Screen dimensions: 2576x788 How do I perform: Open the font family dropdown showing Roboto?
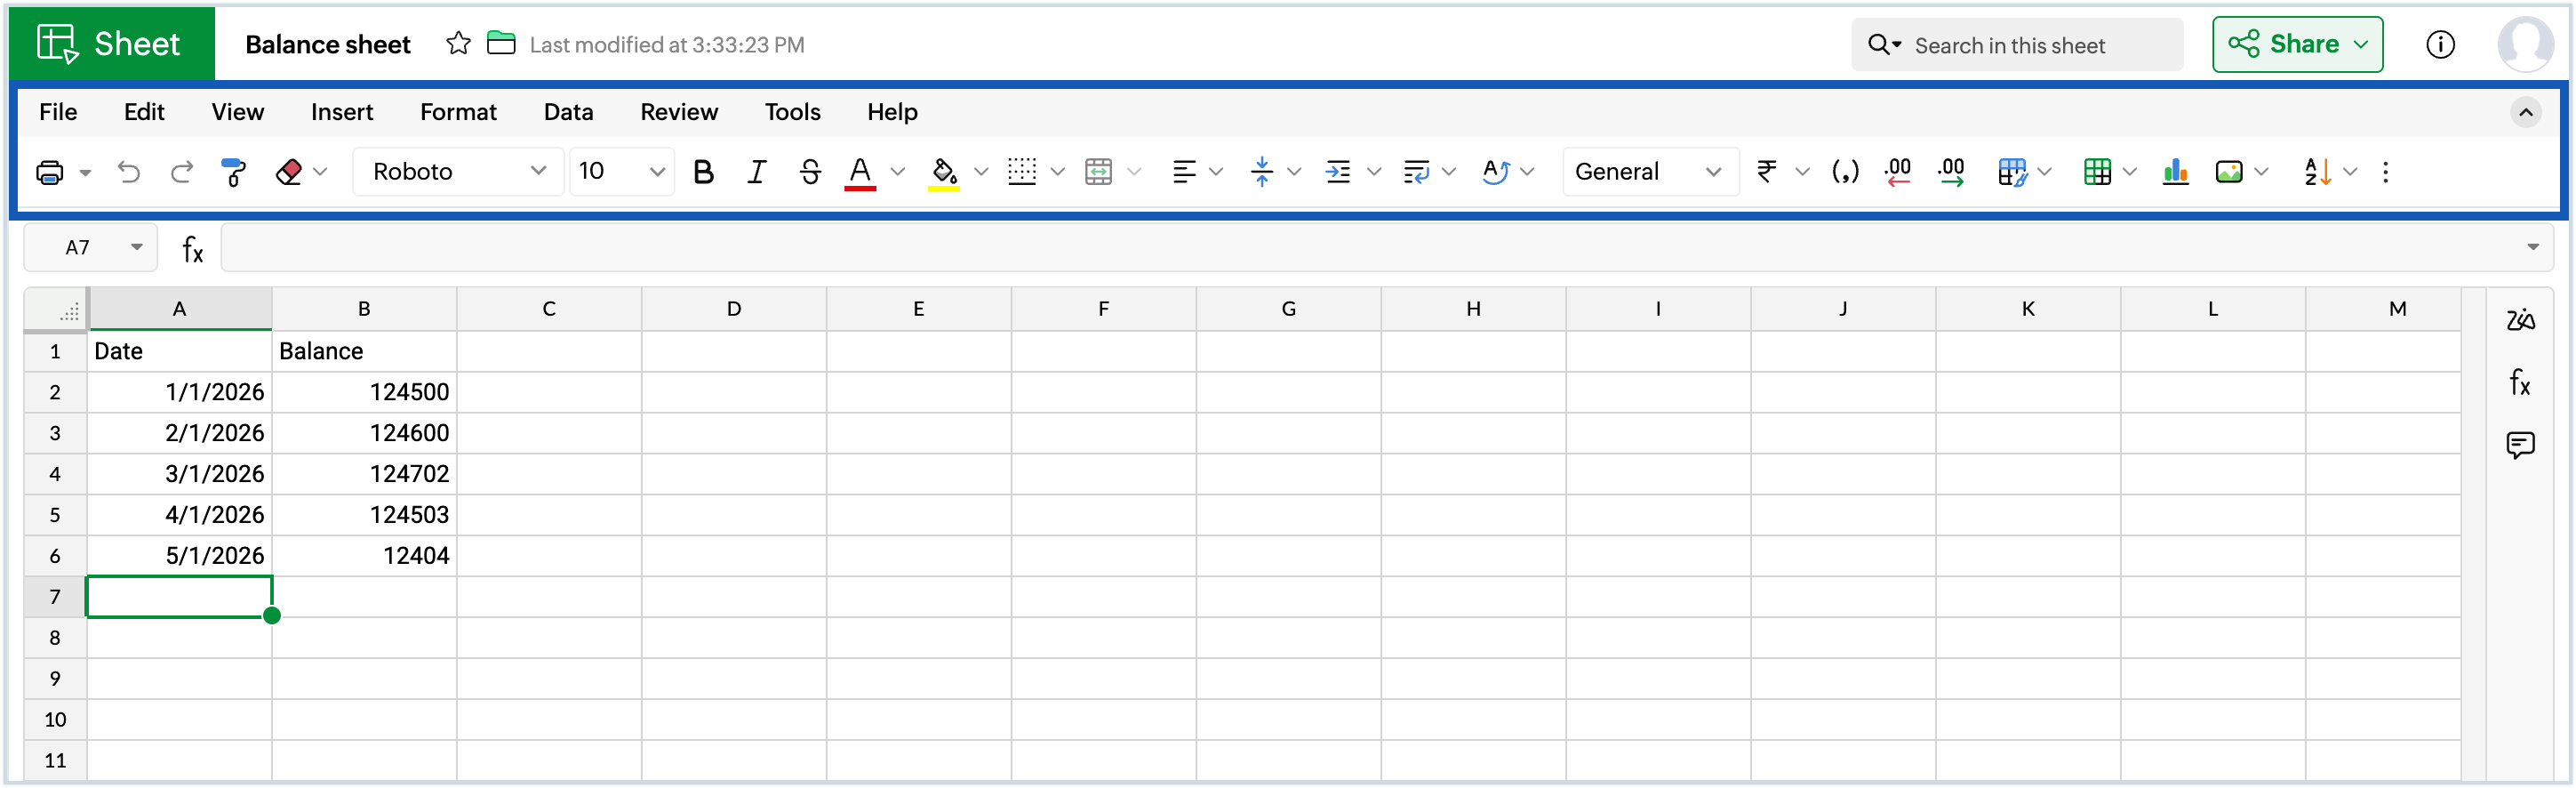pos(458,172)
